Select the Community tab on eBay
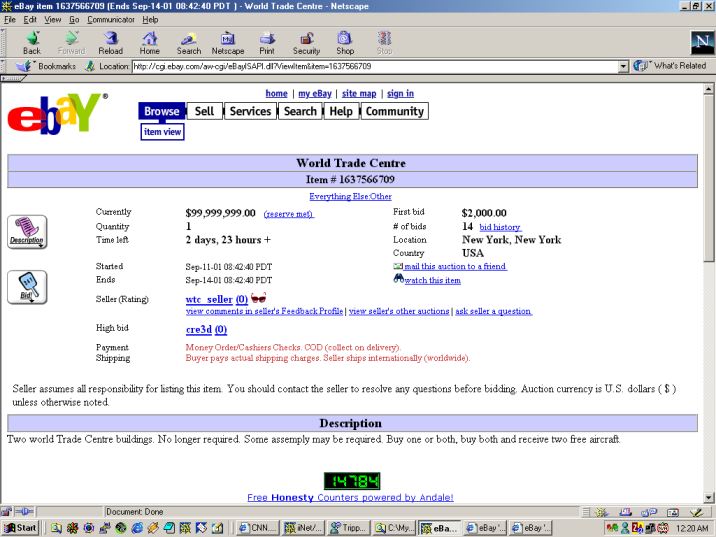 [395, 111]
